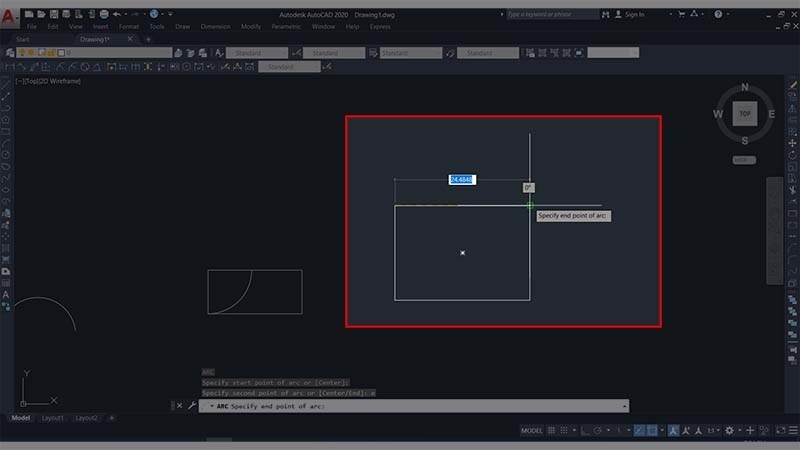Viewport: 800px width, 450px height.
Task: Click the Open file folder icon
Action: point(41,14)
